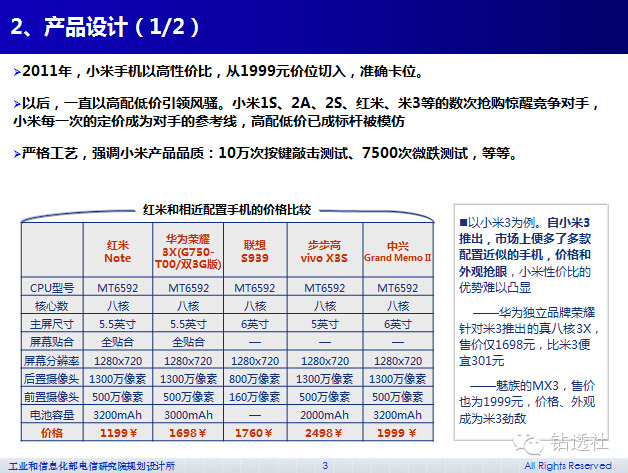Screen dimensions: 628x473
Task: Click 3200mAh in the 红米 Note column
Action: point(118,415)
